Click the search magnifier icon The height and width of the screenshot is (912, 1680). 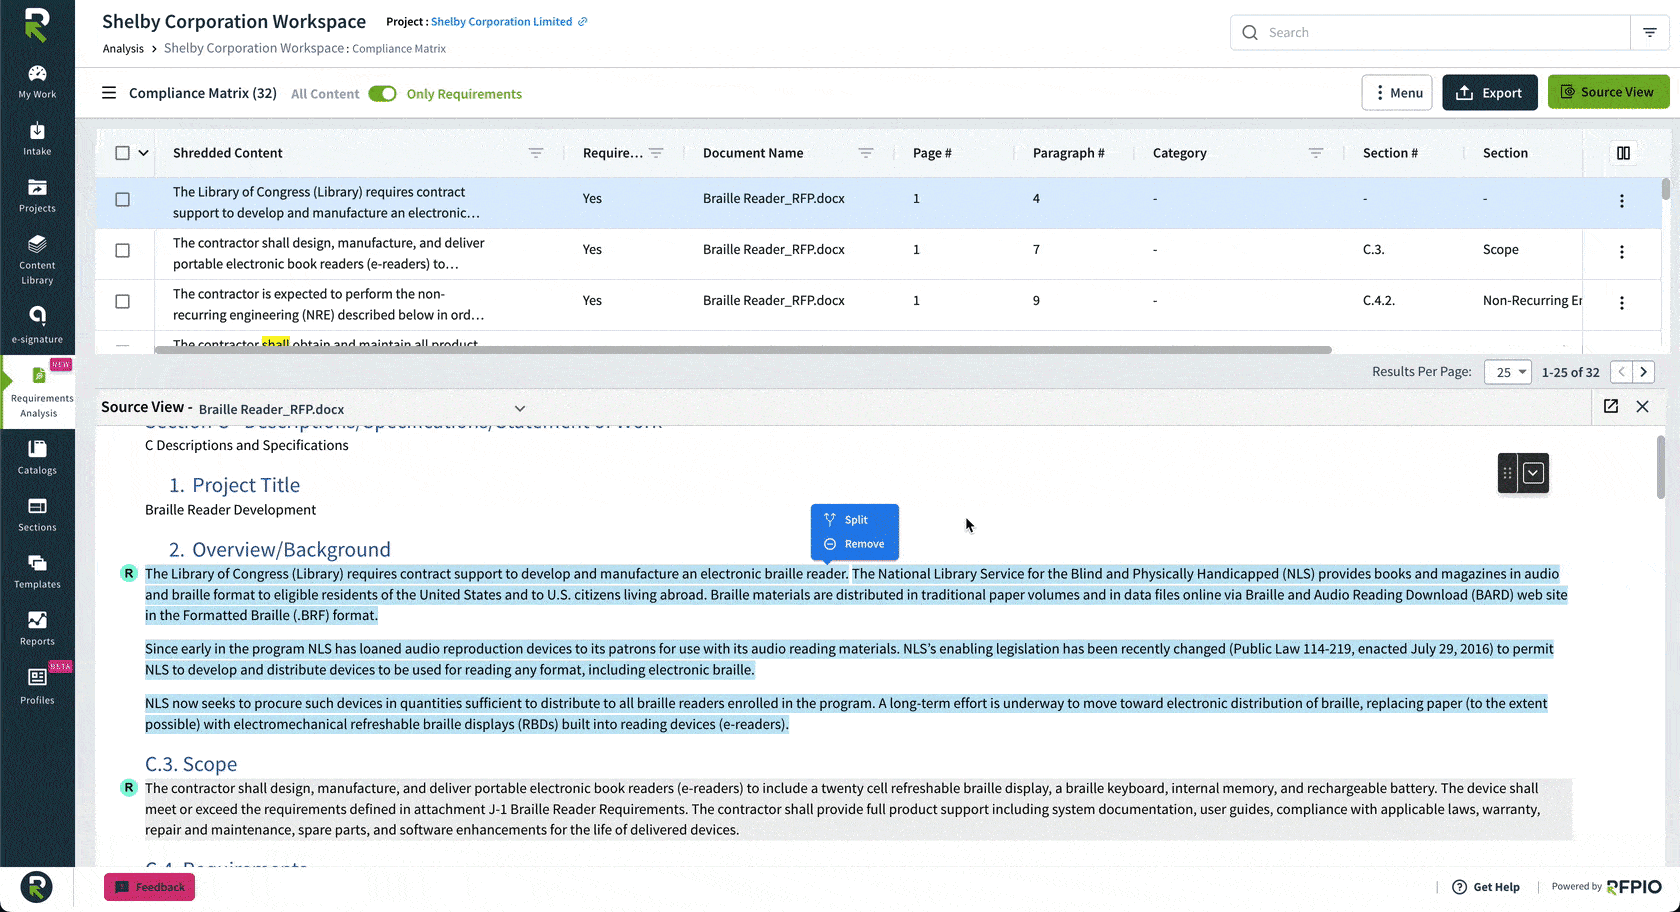[x=1250, y=33]
